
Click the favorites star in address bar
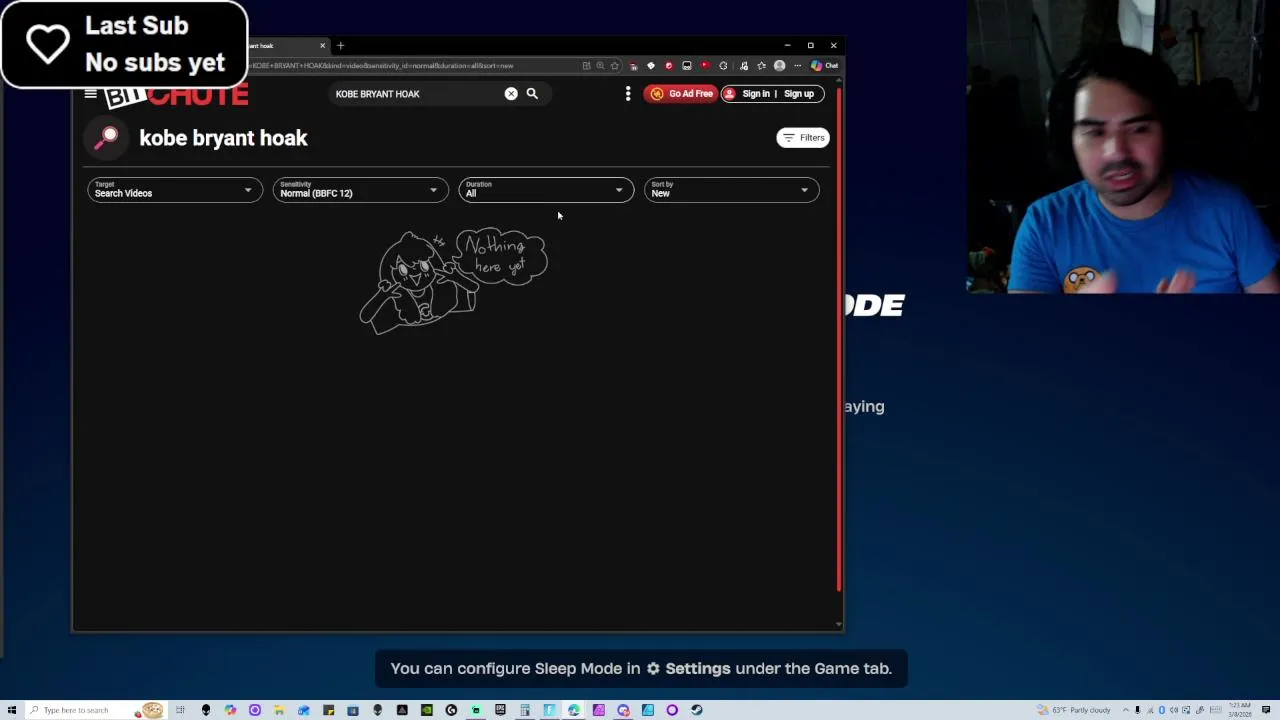[615, 66]
